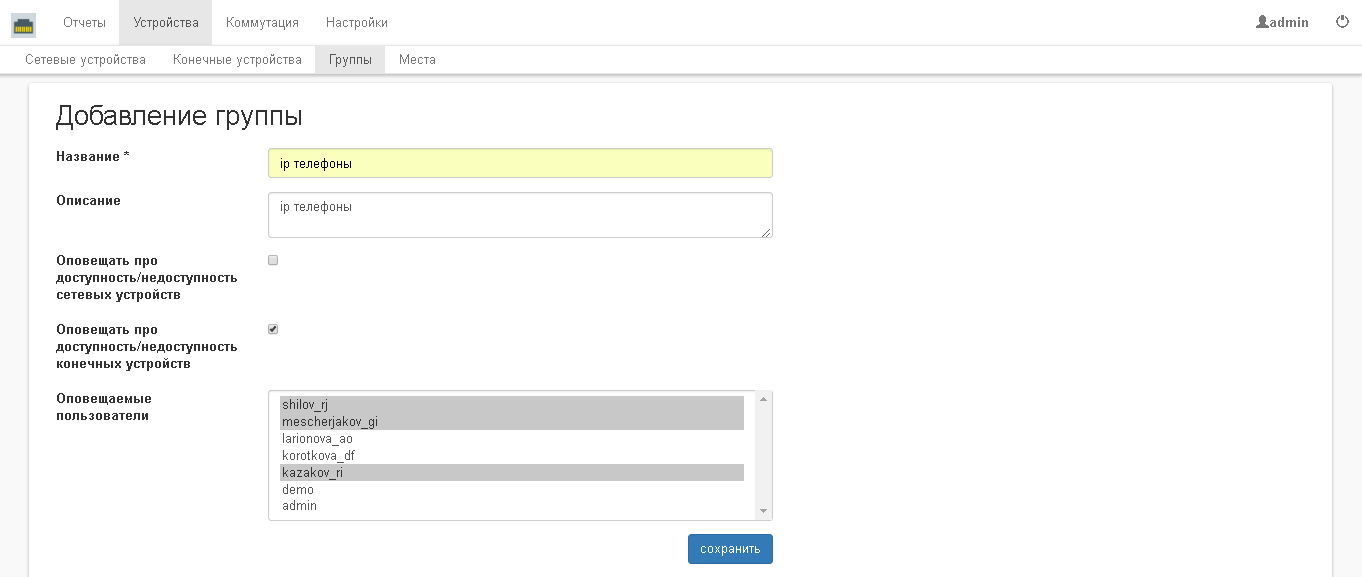
Task: Click the Описание text area
Action: coord(520,215)
